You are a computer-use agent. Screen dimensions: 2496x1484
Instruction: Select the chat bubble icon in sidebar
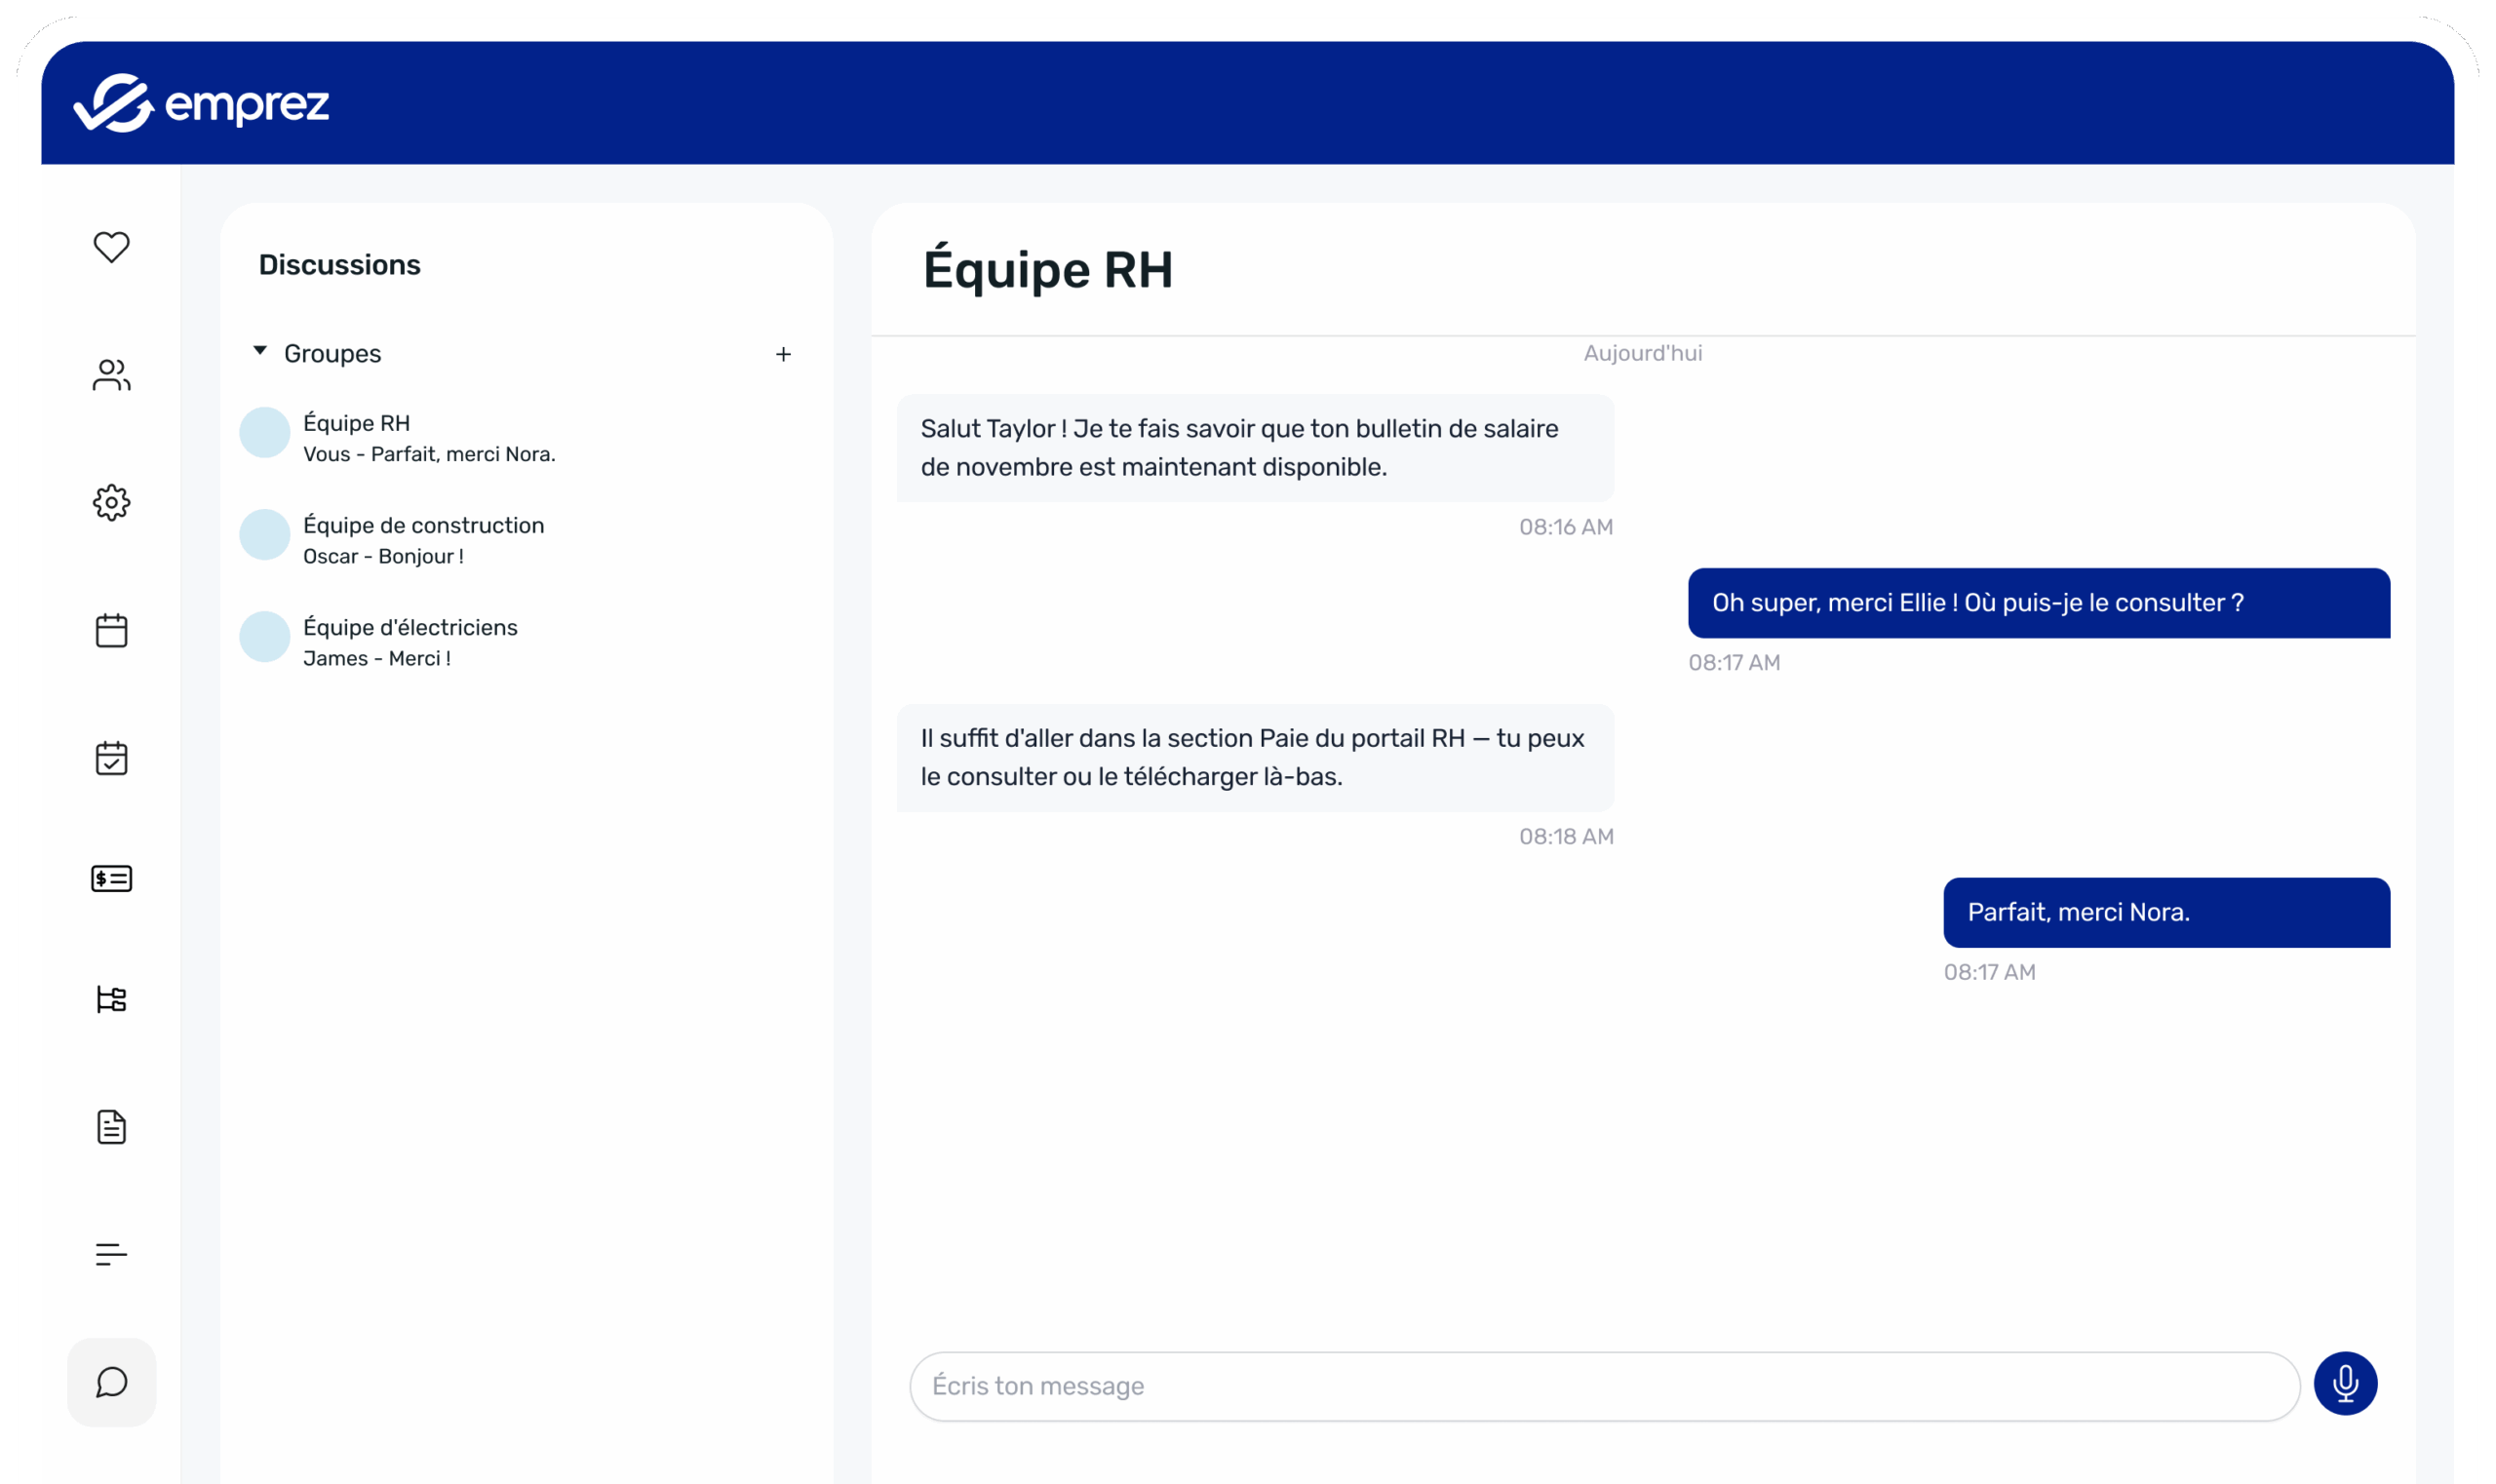111,1383
